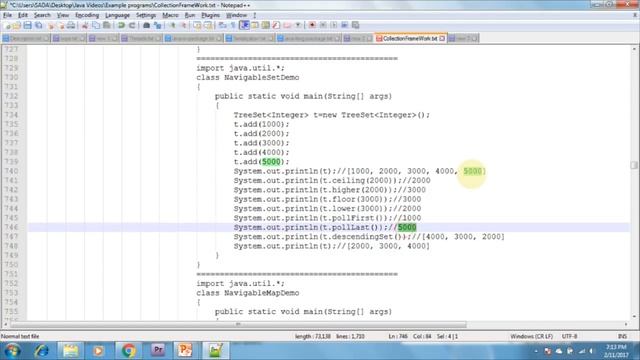
Task: Open the Search menu
Action: [x=42, y=15]
